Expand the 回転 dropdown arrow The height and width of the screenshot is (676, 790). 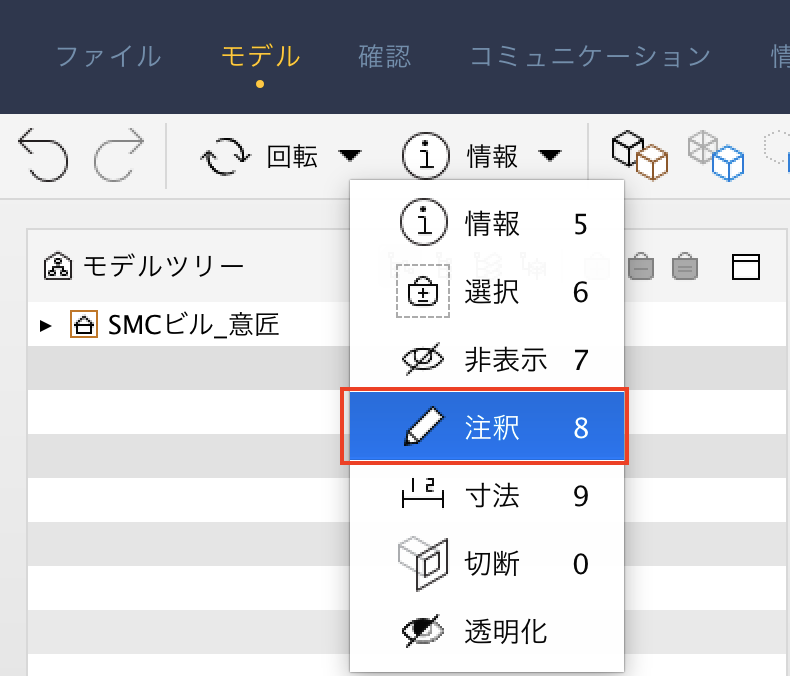tap(350, 156)
